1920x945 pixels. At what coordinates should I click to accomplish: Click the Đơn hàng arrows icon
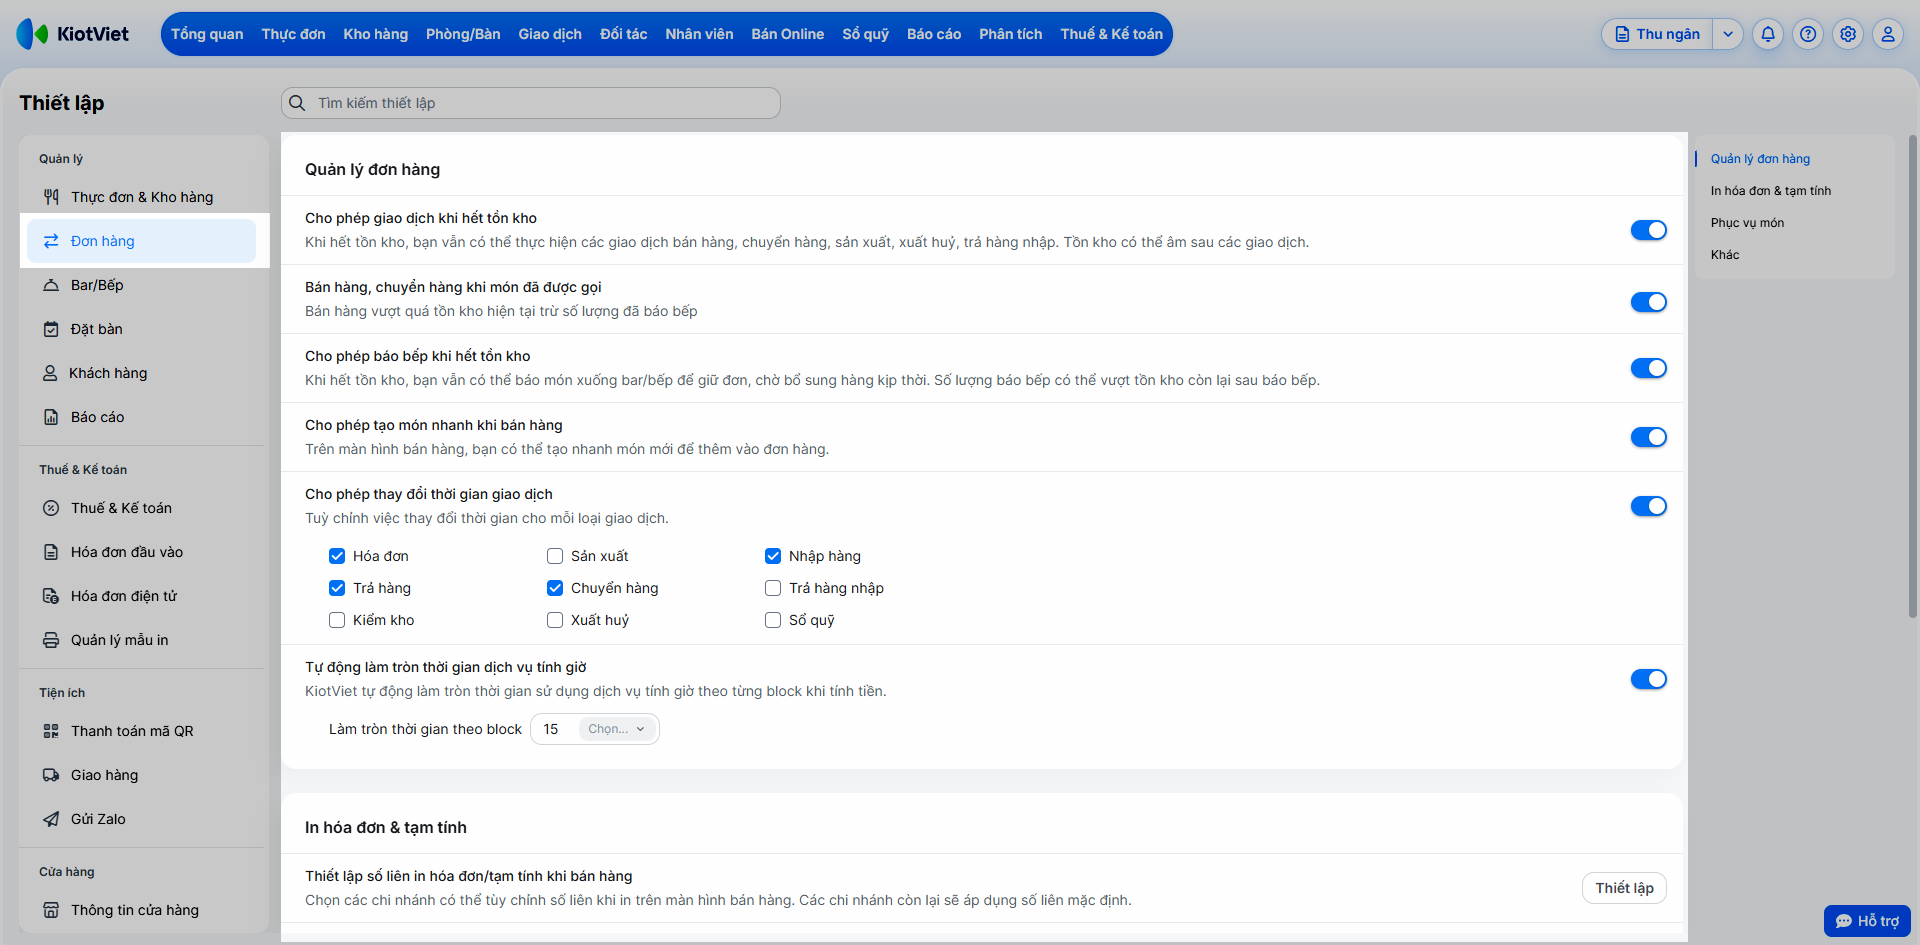pyautogui.click(x=51, y=241)
